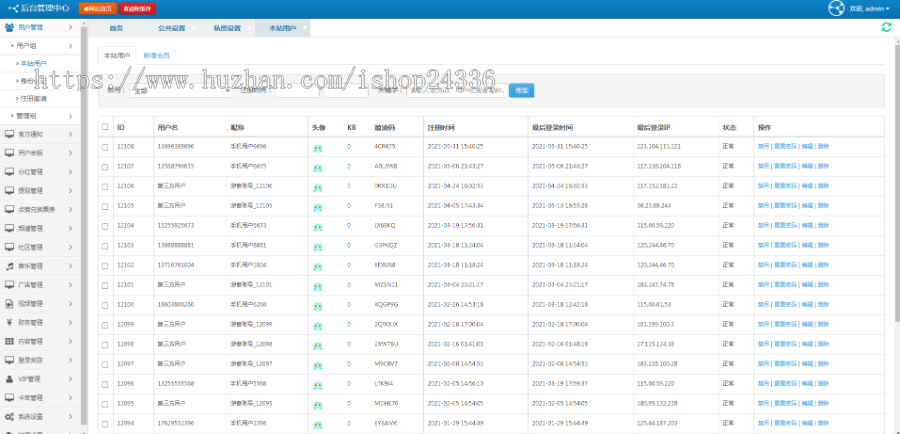Click the green refresh icon
Viewport: 900px width, 434px height.
pyautogui.click(x=886, y=27)
